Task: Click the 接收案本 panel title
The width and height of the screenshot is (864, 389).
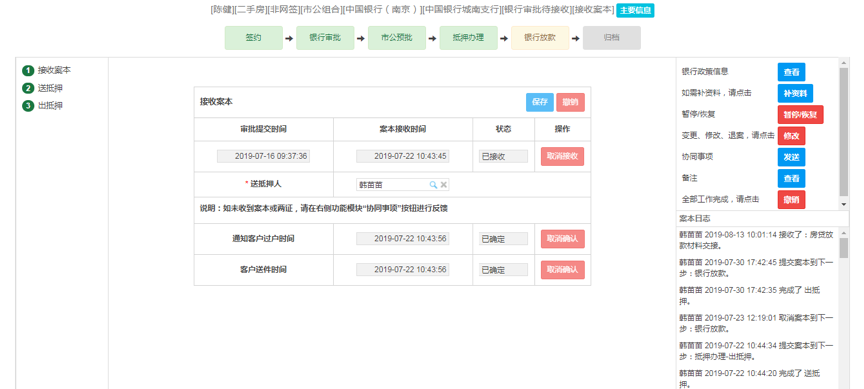Action: 216,102
